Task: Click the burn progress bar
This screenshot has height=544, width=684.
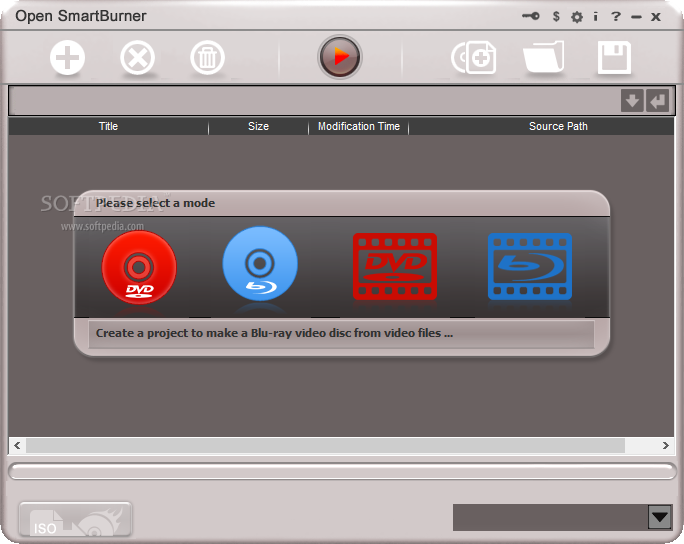Action: [x=342, y=472]
